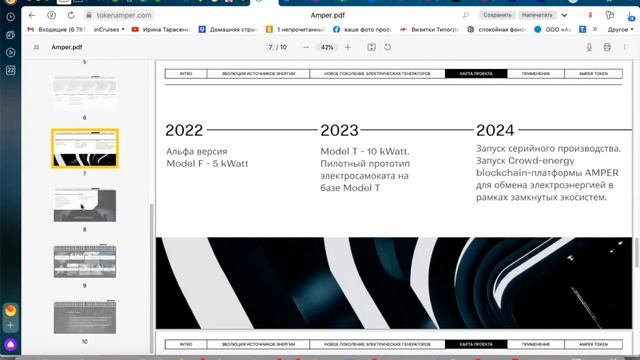The image size is (640, 360).
Task: Click the 42% zoom level field
Action: point(327,47)
